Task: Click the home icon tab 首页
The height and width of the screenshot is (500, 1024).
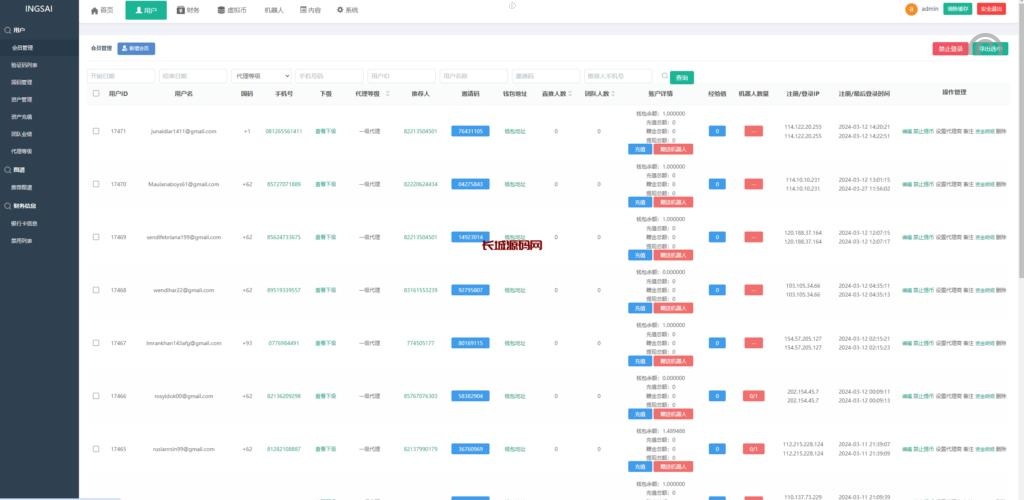Action: [95, 10]
